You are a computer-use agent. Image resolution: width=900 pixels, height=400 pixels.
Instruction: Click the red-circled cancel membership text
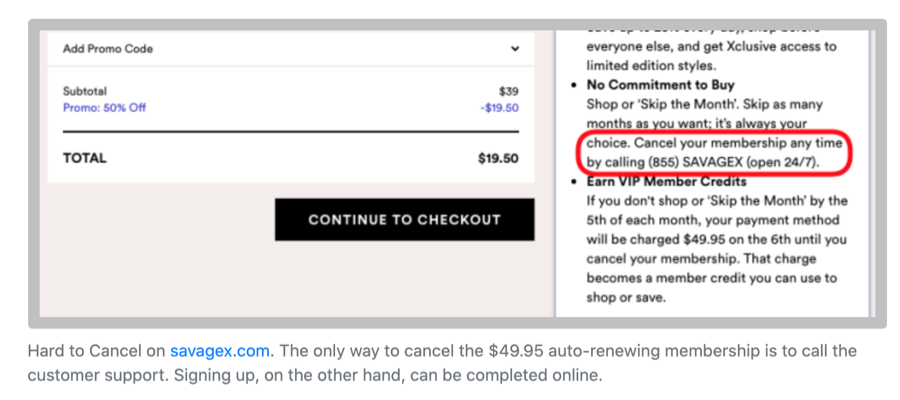[x=716, y=153]
